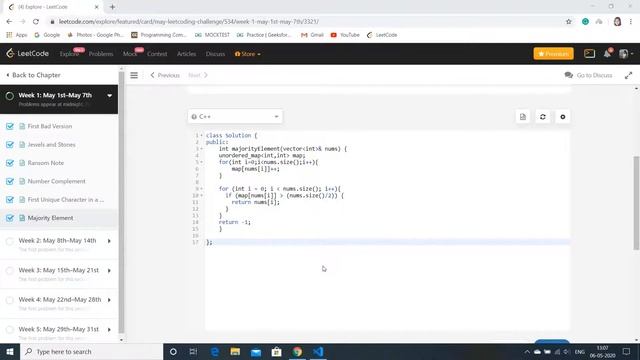Collapse Week 1: May 1st–May 7th section
The width and height of the screenshot is (640, 360).
(x=109, y=96)
